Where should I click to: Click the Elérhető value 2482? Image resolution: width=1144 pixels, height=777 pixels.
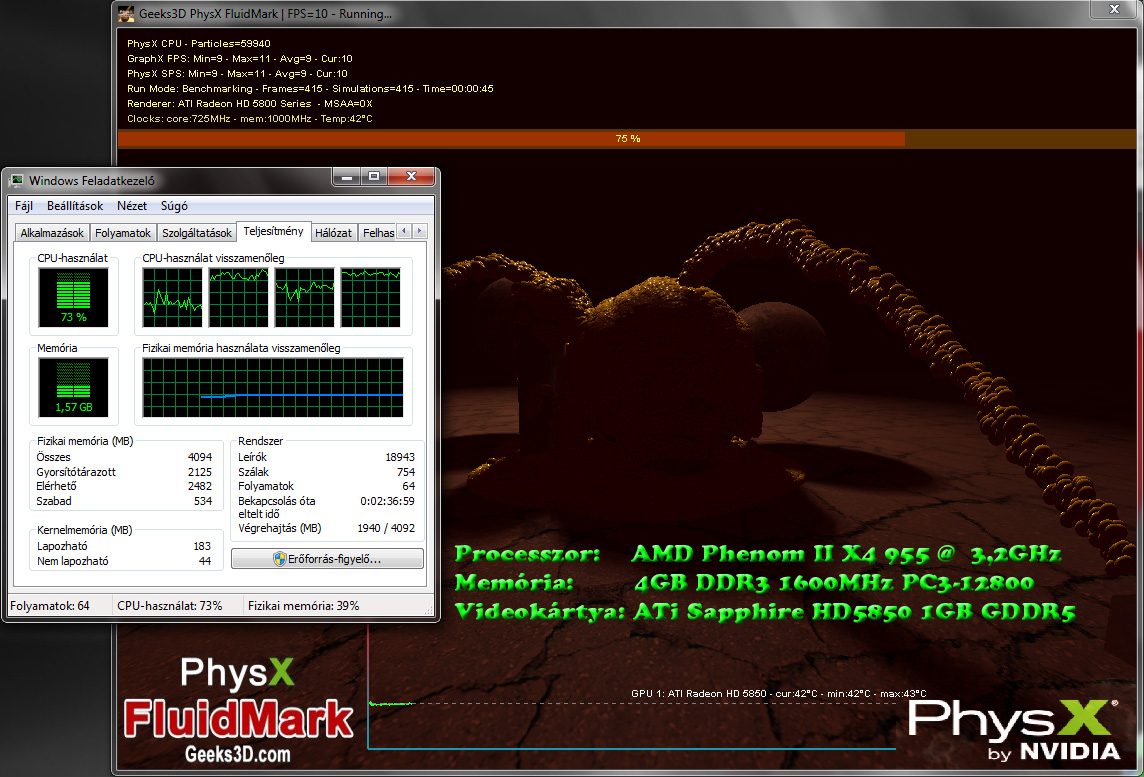coord(200,486)
